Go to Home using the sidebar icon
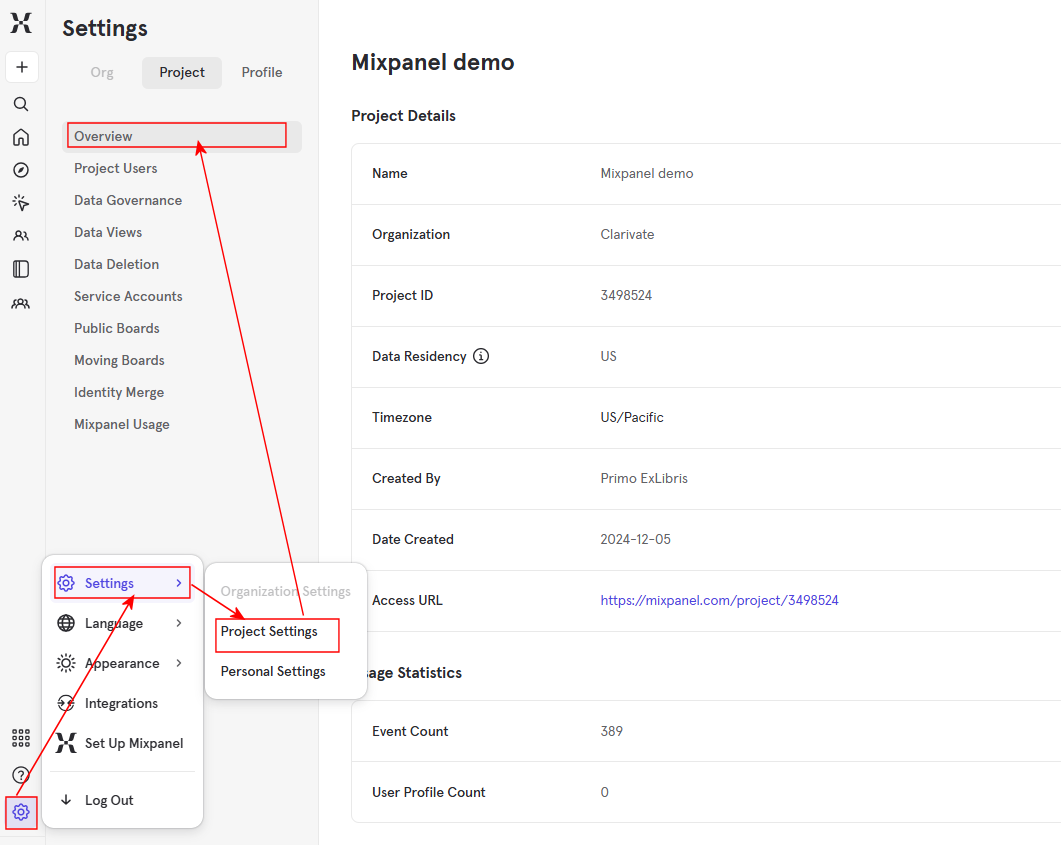The width and height of the screenshot is (1061, 845). 21,137
